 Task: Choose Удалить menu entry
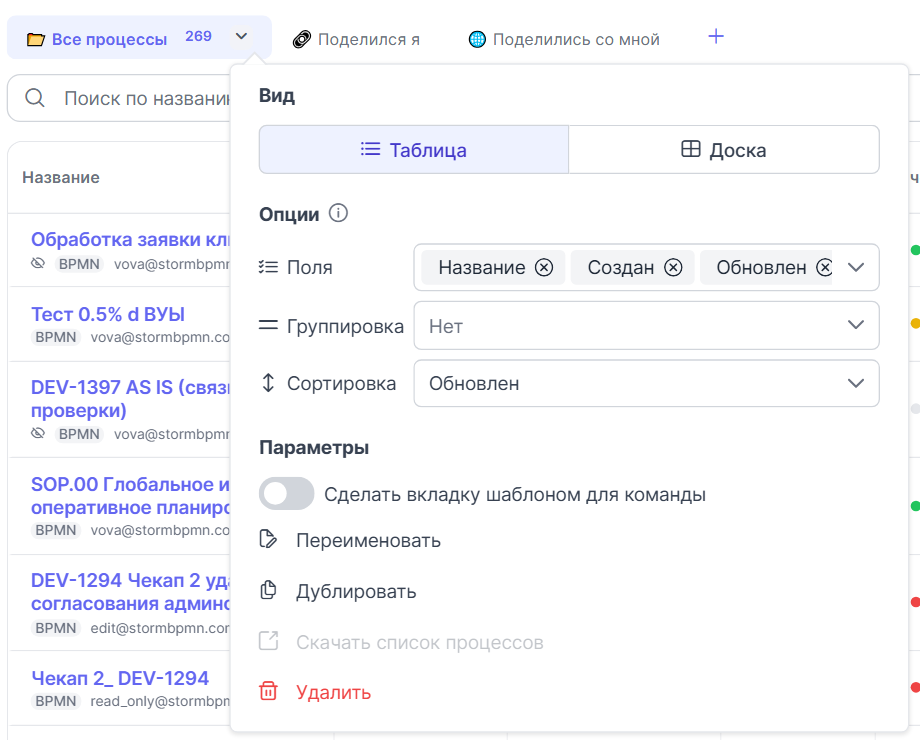[x=333, y=692]
